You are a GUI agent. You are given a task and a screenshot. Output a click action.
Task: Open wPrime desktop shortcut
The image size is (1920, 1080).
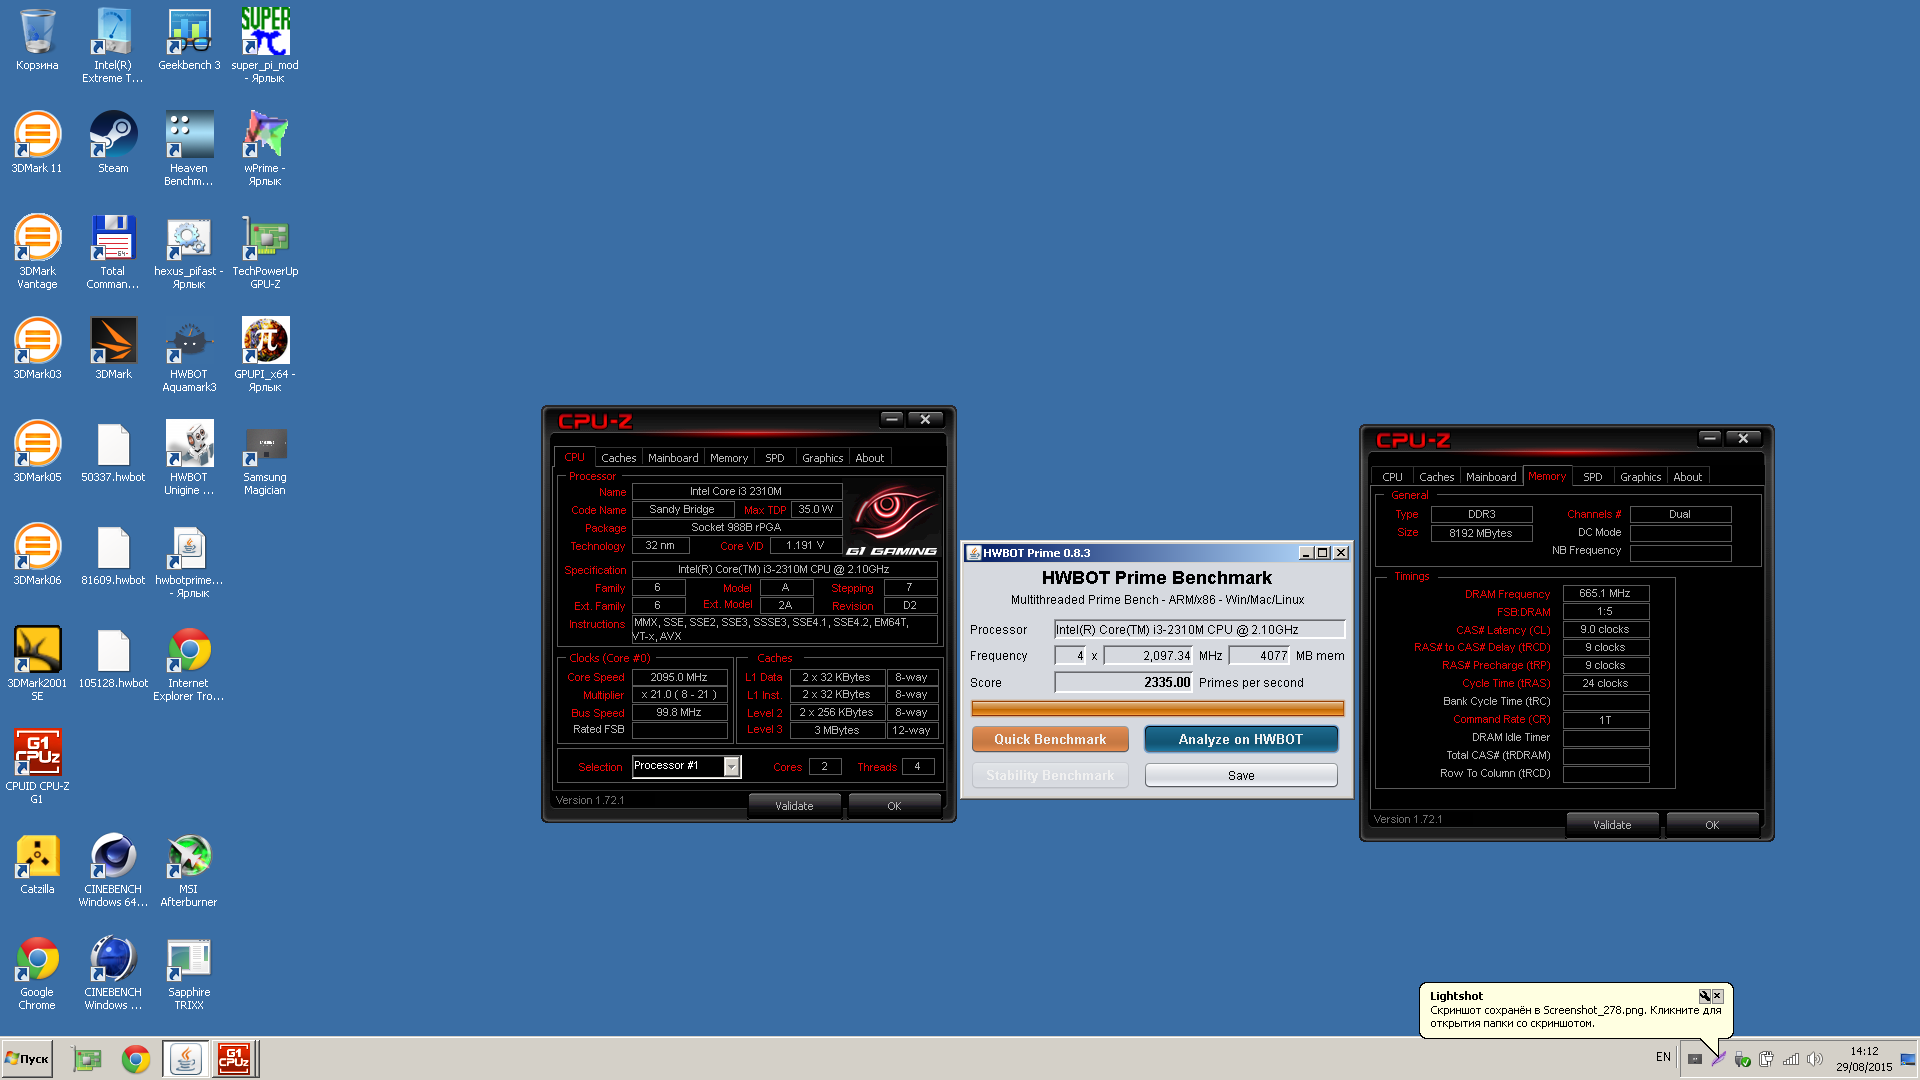point(265,148)
